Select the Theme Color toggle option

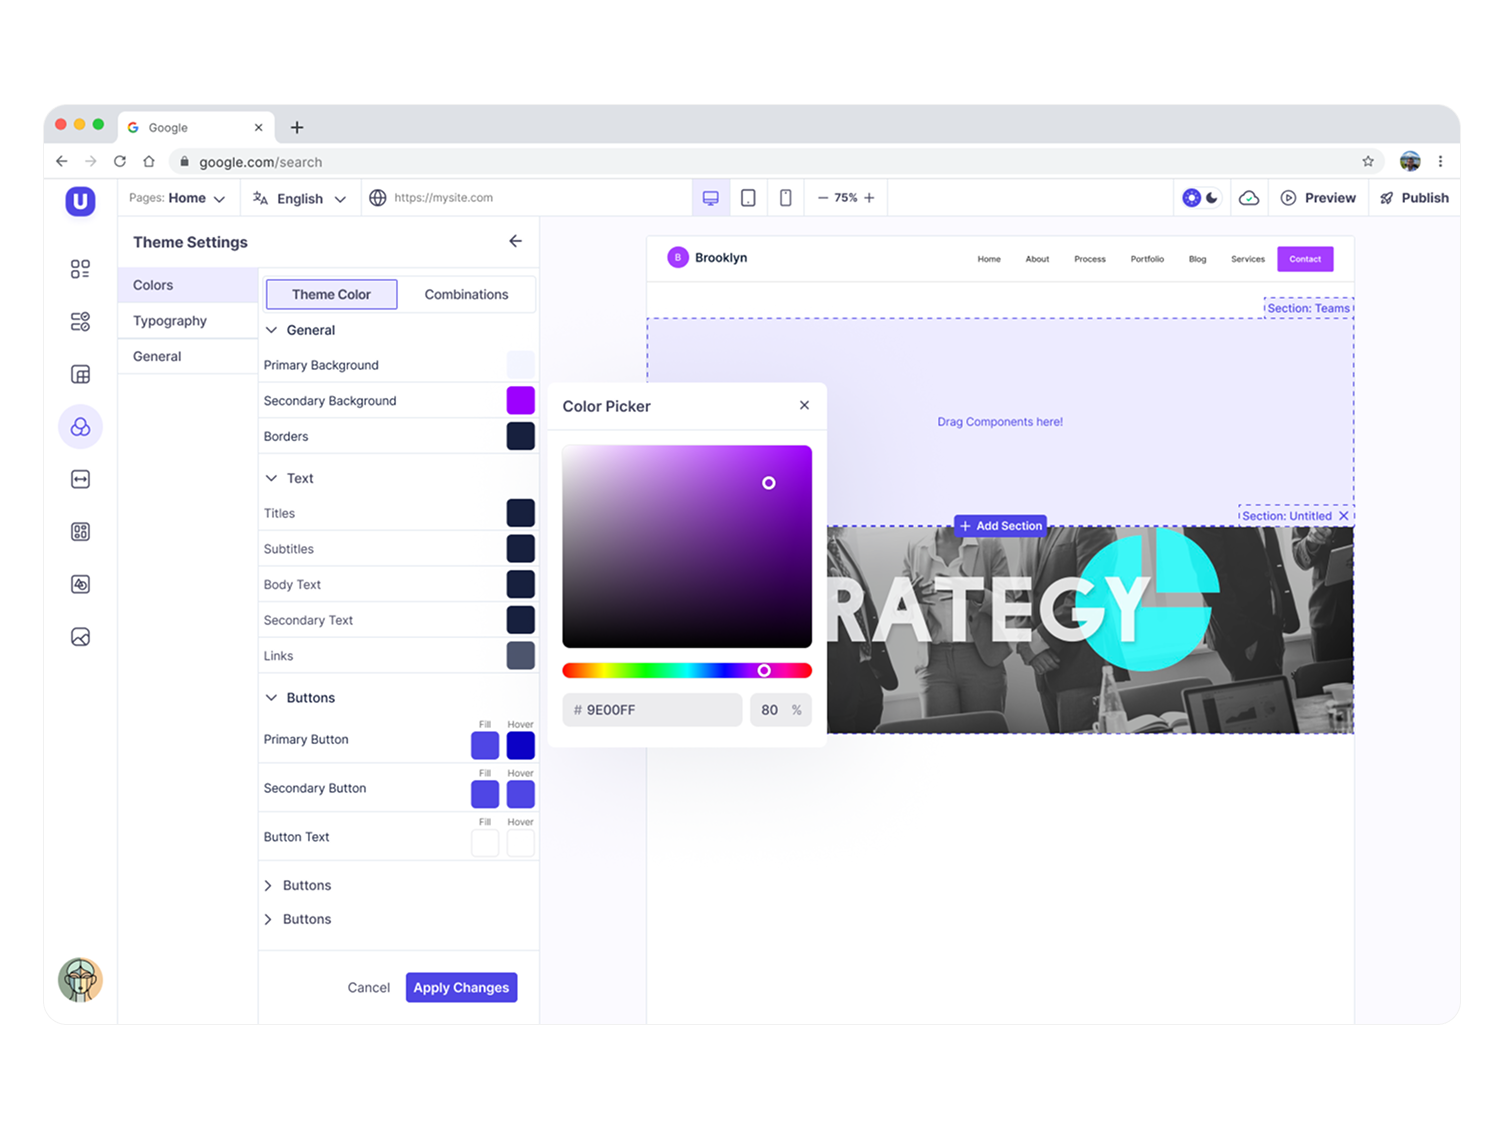pos(331,294)
